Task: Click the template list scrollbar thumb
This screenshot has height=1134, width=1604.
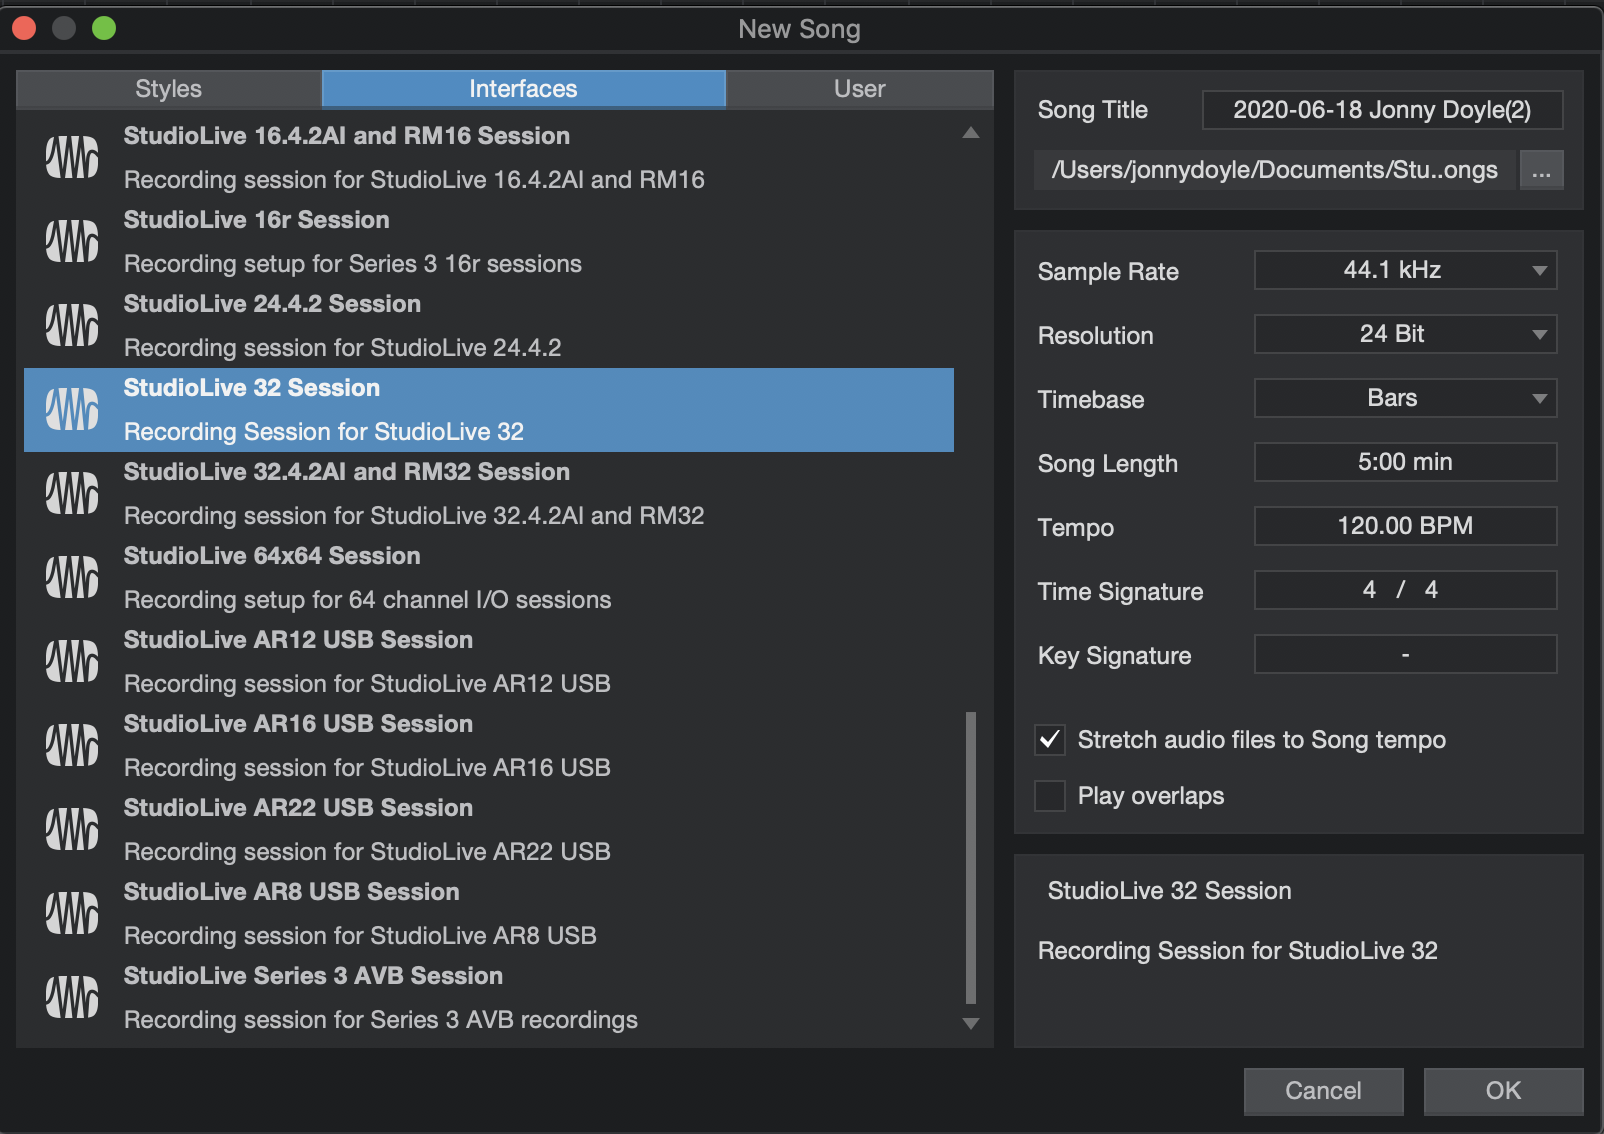Action: [x=970, y=857]
